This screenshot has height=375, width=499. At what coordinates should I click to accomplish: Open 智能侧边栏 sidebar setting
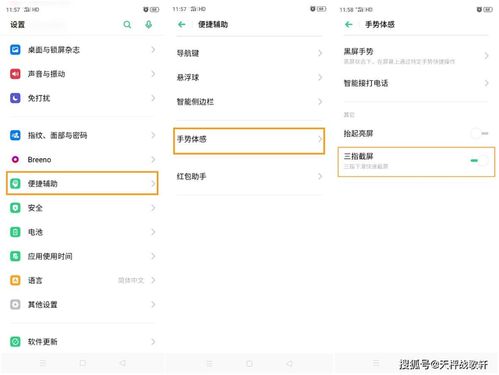pos(249,102)
